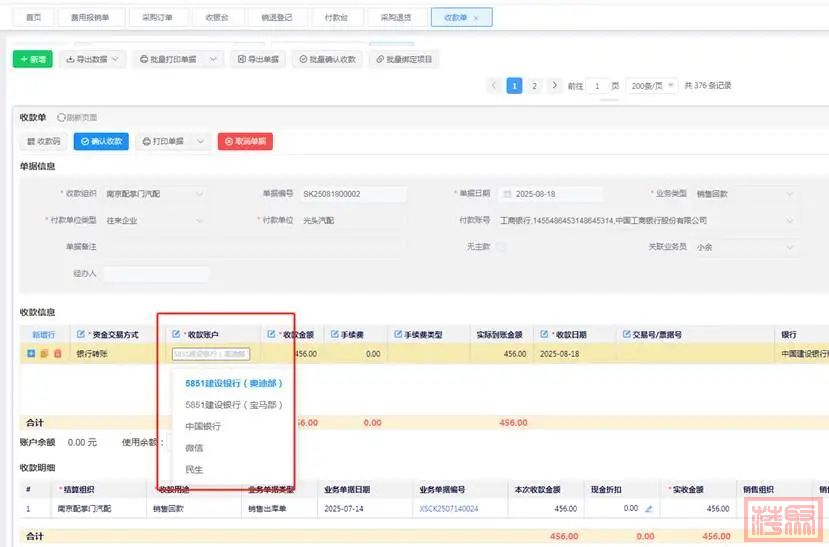Click the pencil edit icon beside 现金折扣
829x547 pixels.
(648, 509)
